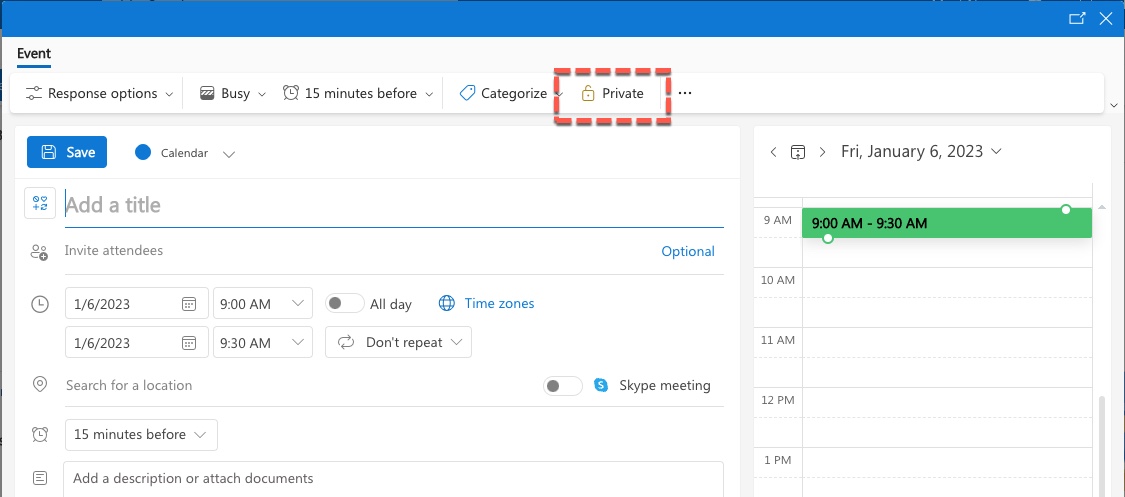
Task: Open end date calendar picker icon
Action: pyautogui.click(x=189, y=343)
